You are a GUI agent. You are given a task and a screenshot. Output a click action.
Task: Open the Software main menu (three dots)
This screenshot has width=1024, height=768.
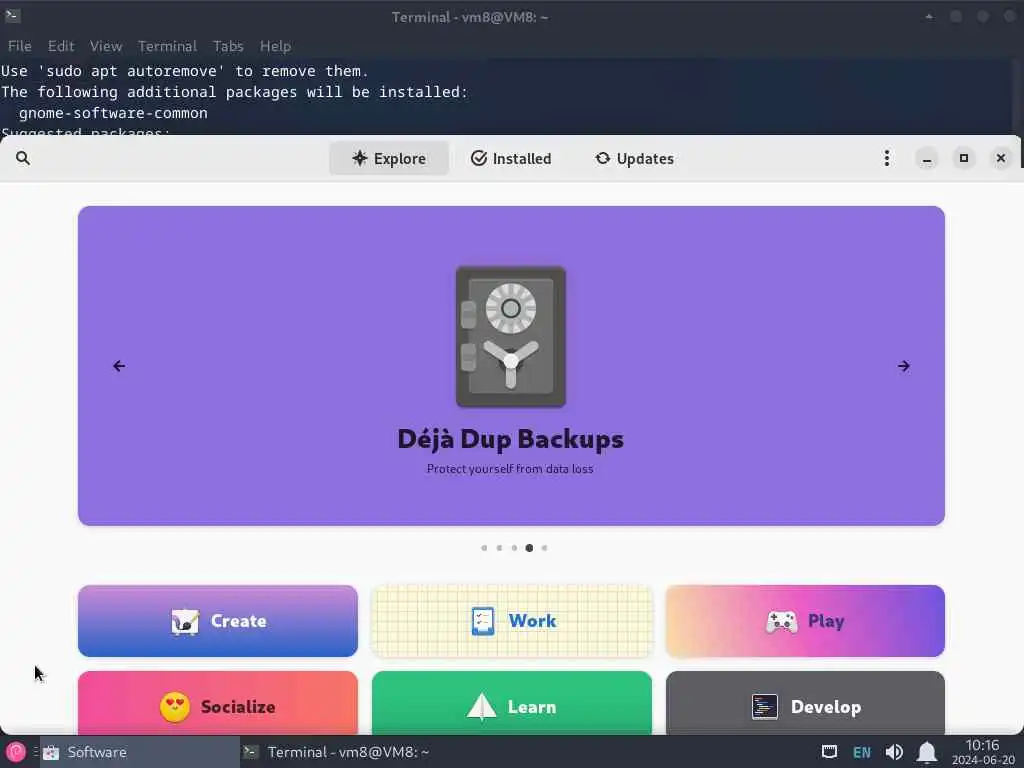point(886,158)
